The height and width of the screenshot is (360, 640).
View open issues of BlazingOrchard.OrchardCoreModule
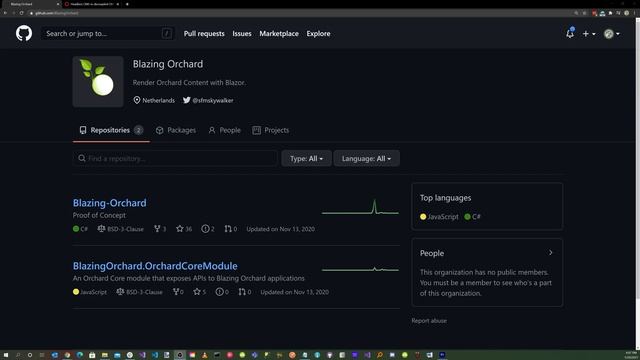click(x=222, y=292)
